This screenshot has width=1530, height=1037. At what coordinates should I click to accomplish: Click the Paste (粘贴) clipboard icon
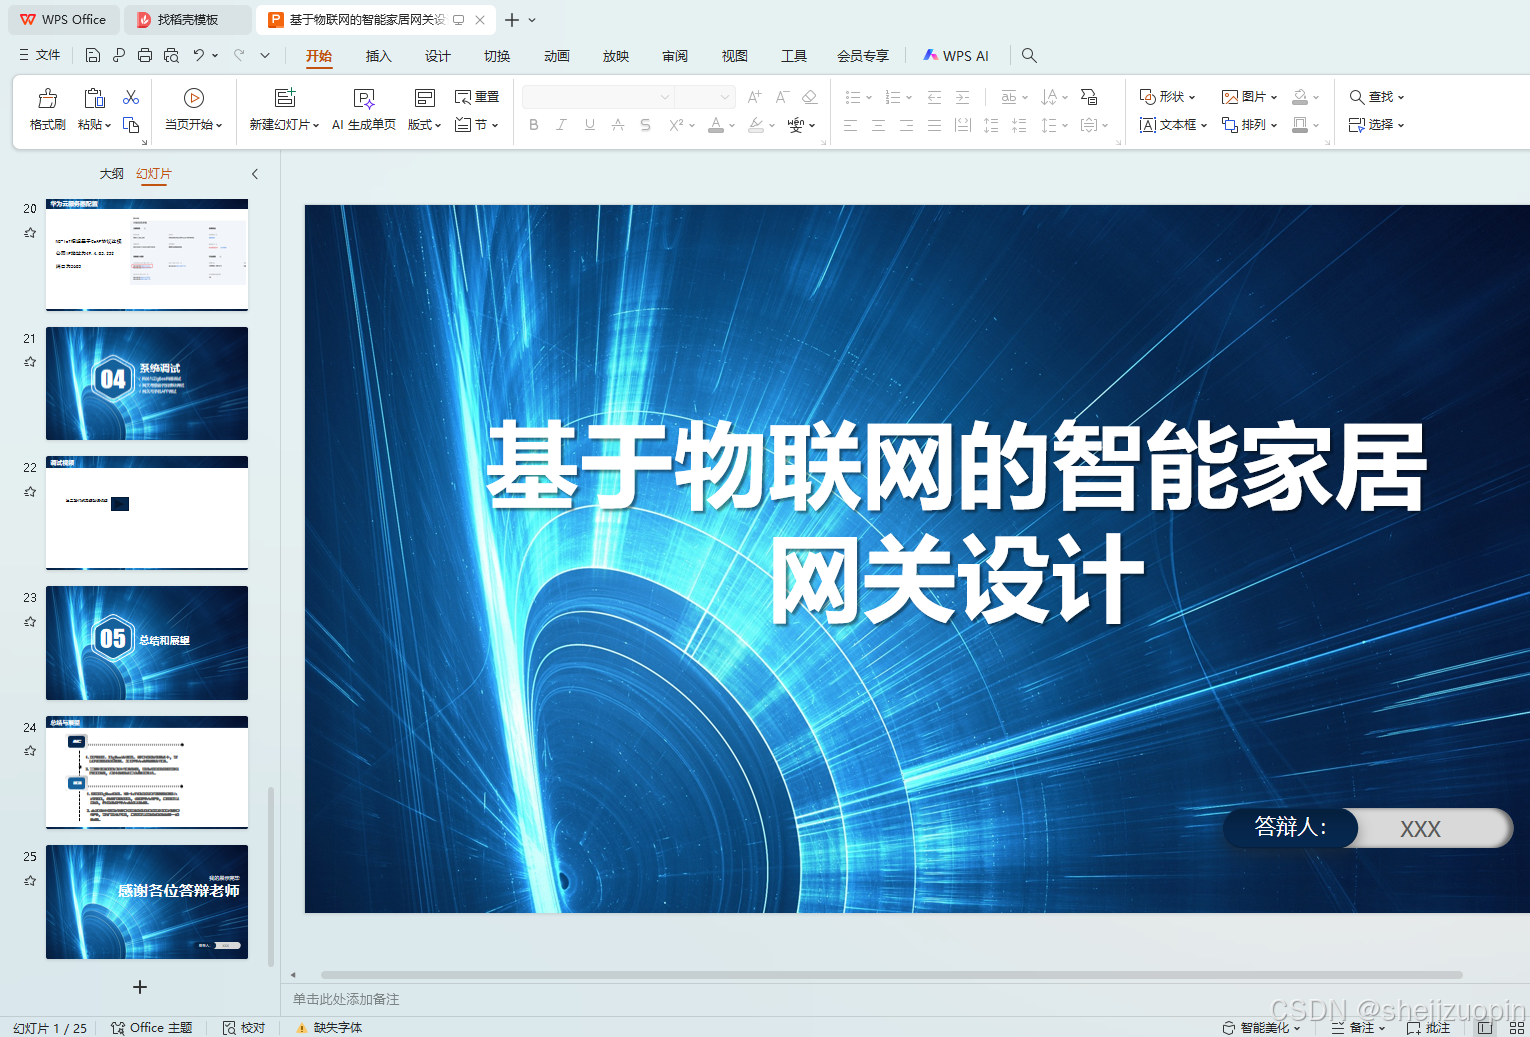(94, 98)
